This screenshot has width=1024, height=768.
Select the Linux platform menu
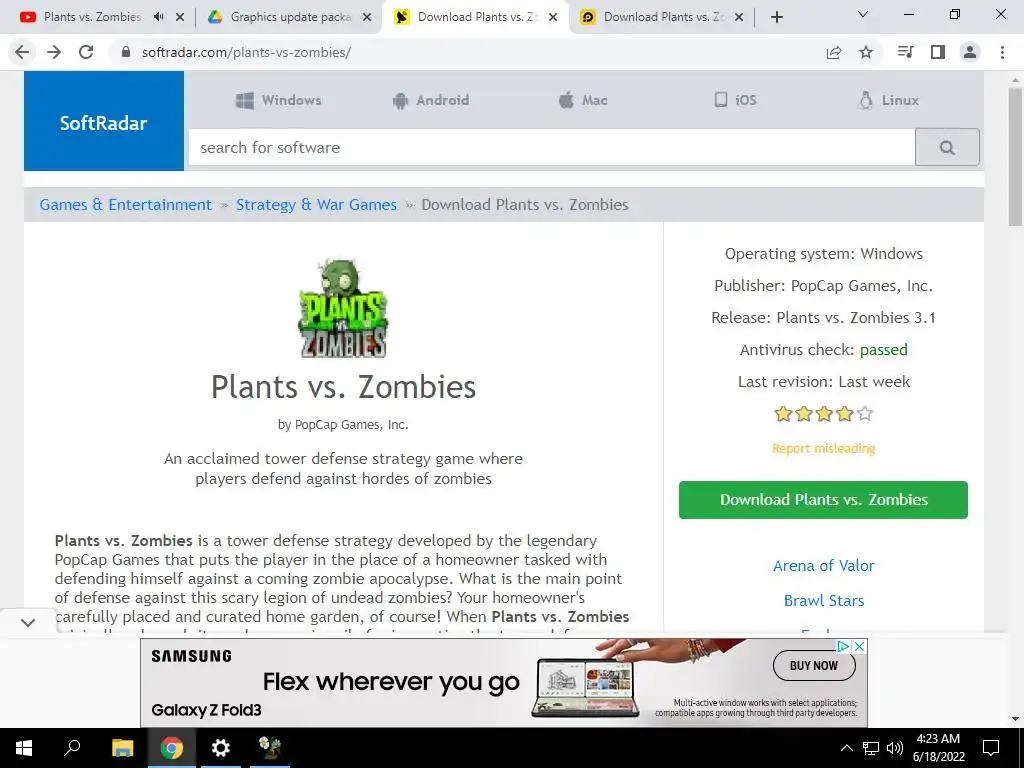tap(888, 100)
